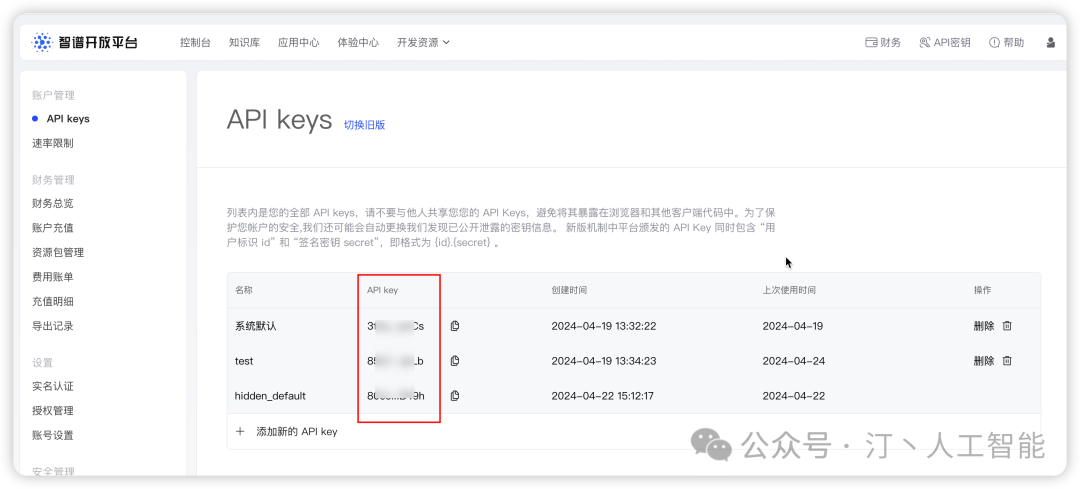
Task: Open 账户充值 in the sidebar
Action: click(x=52, y=228)
